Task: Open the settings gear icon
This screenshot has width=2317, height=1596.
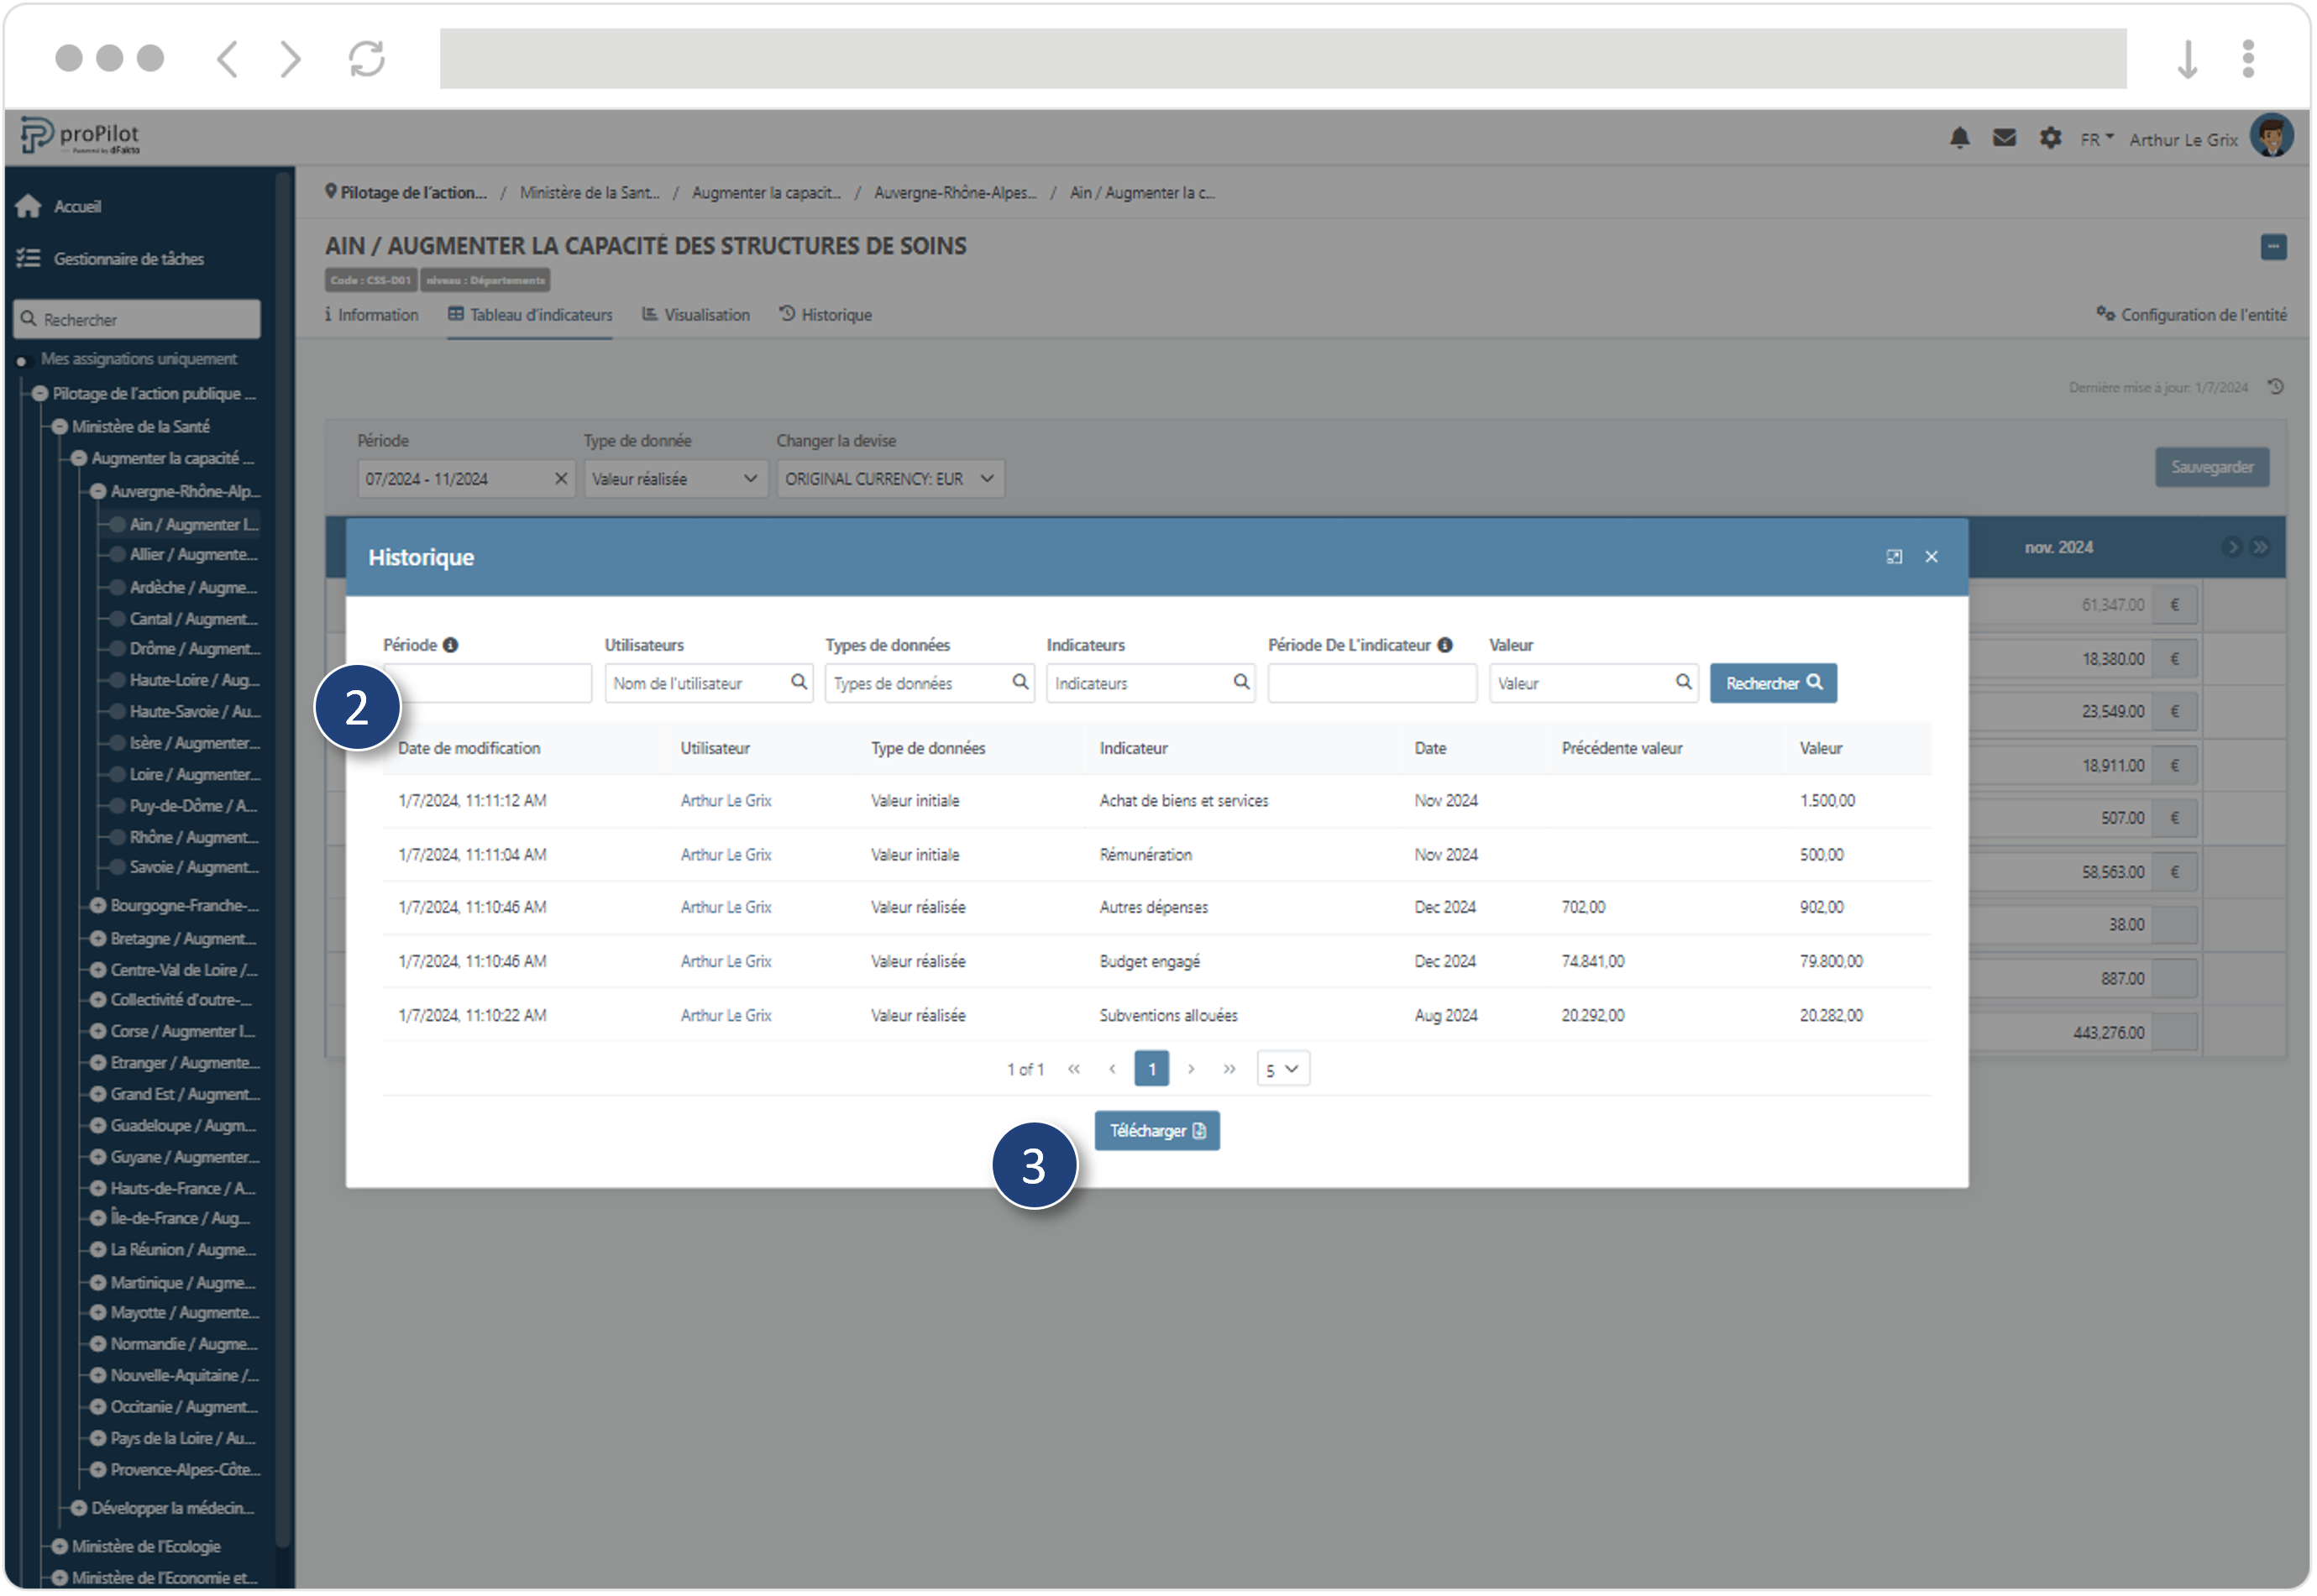Action: [2050, 138]
